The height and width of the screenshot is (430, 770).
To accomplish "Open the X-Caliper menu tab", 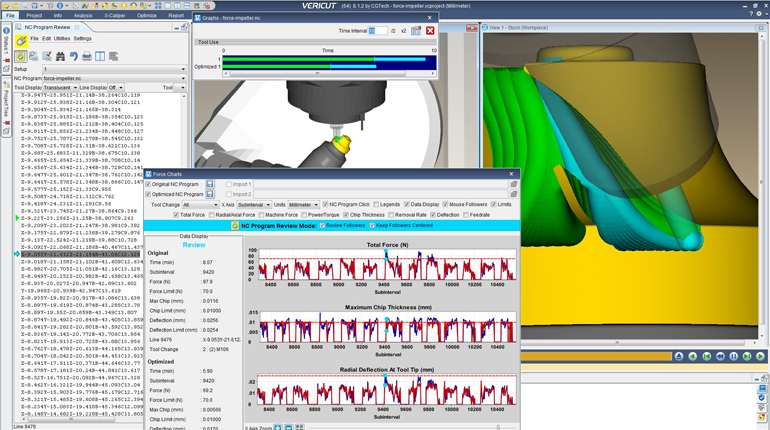I will (114, 16).
